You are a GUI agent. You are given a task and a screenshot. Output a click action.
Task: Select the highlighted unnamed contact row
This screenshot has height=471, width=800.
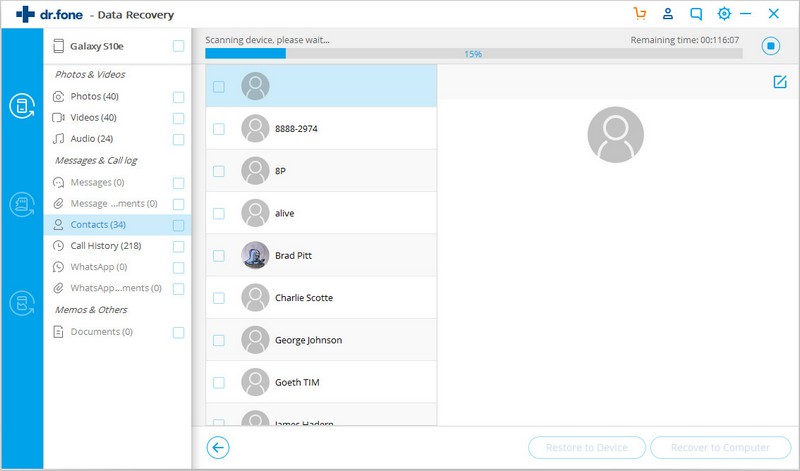[321, 86]
